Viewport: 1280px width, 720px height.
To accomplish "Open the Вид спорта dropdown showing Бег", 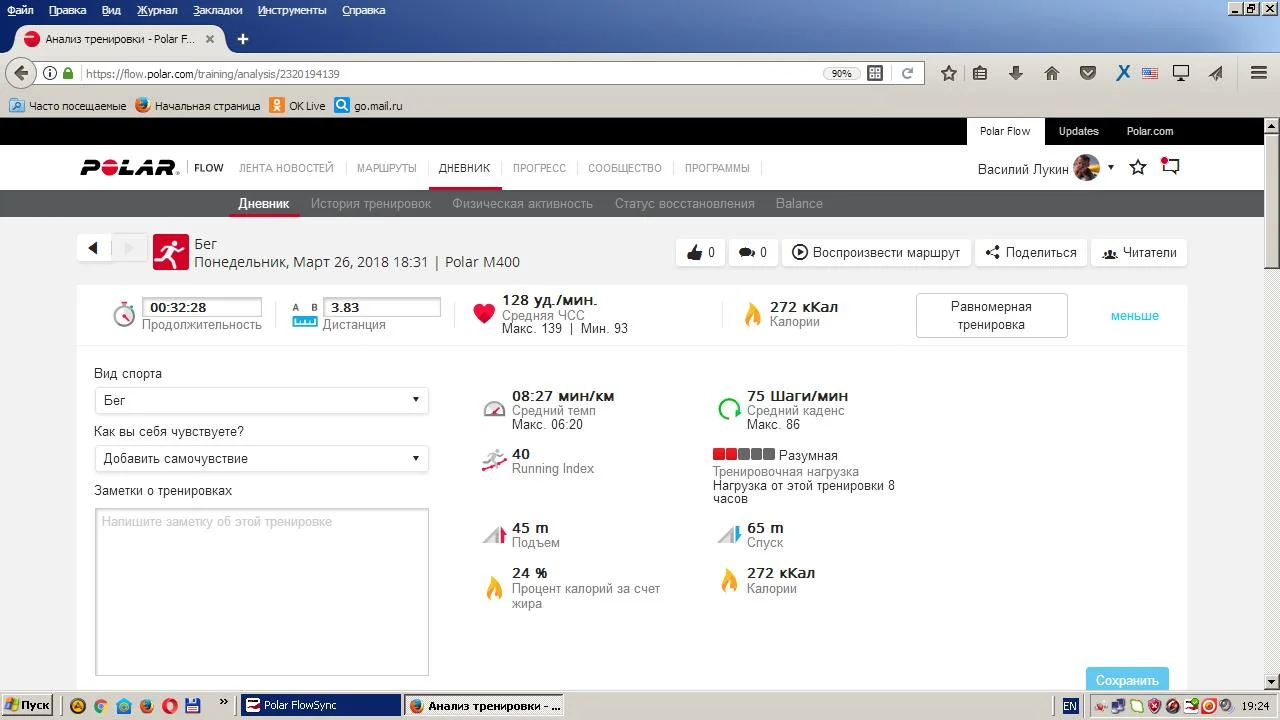I will (261, 400).
